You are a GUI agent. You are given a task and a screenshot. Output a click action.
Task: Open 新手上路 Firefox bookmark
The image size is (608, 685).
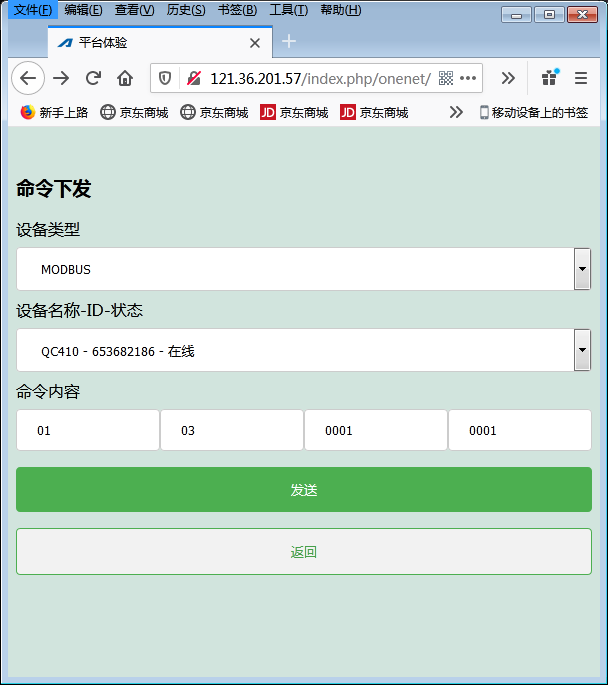click(54, 113)
